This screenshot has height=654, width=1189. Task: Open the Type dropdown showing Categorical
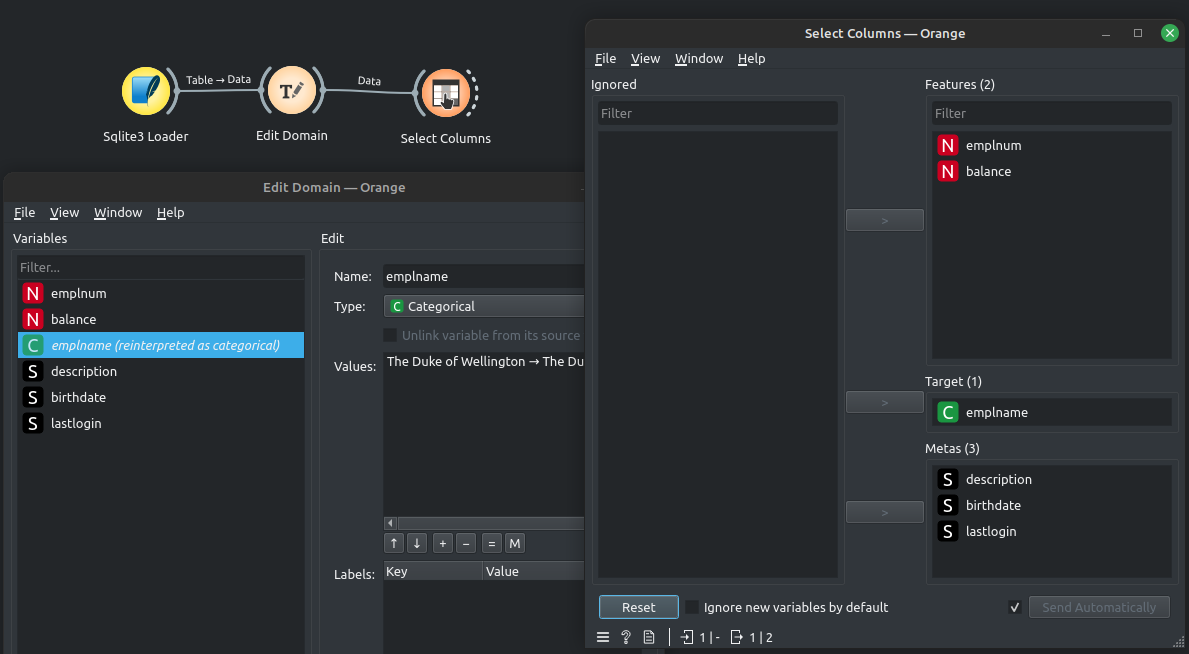click(483, 306)
